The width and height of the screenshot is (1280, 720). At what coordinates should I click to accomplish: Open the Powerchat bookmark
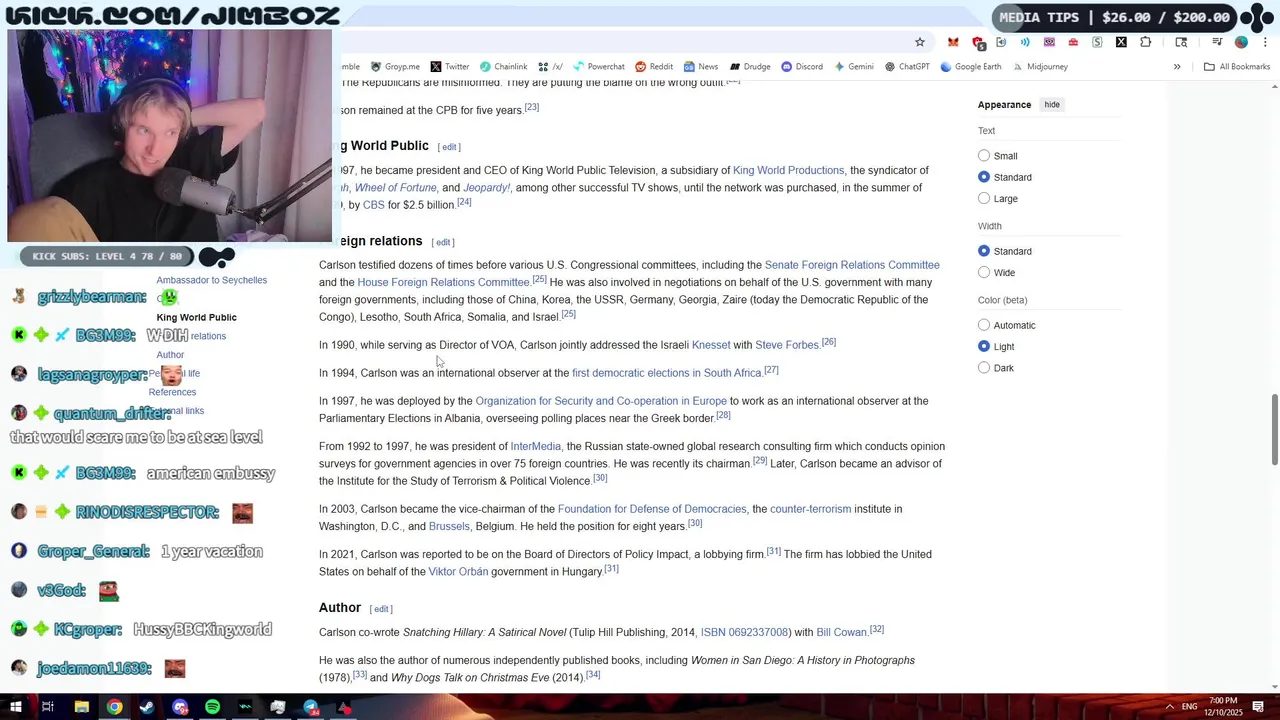(598, 67)
